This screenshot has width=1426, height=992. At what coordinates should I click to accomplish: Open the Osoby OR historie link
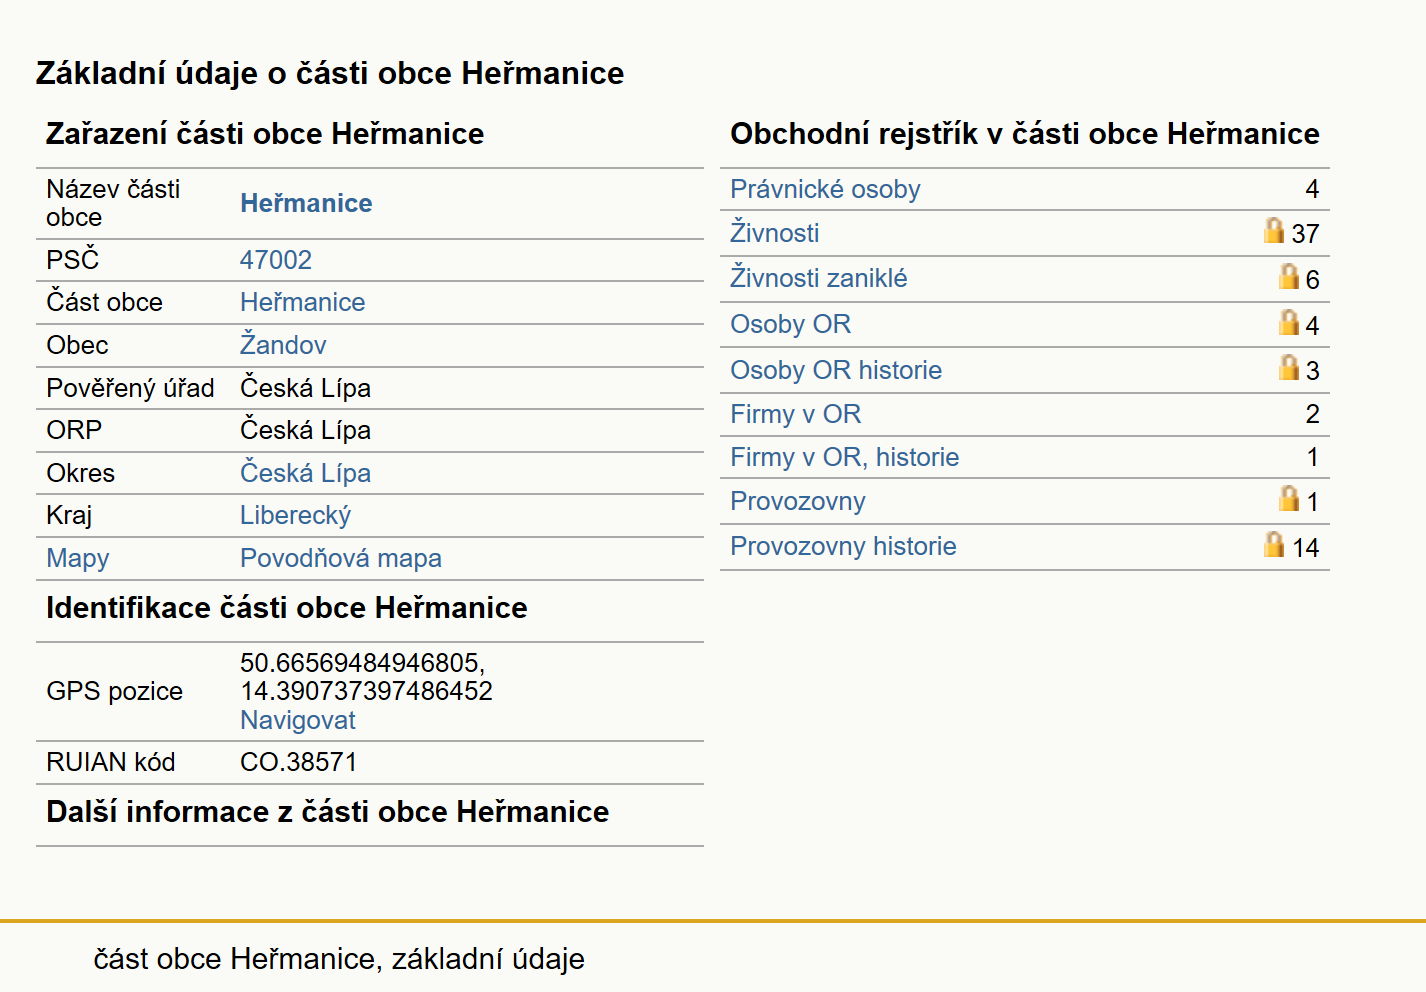click(x=836, y=370)
